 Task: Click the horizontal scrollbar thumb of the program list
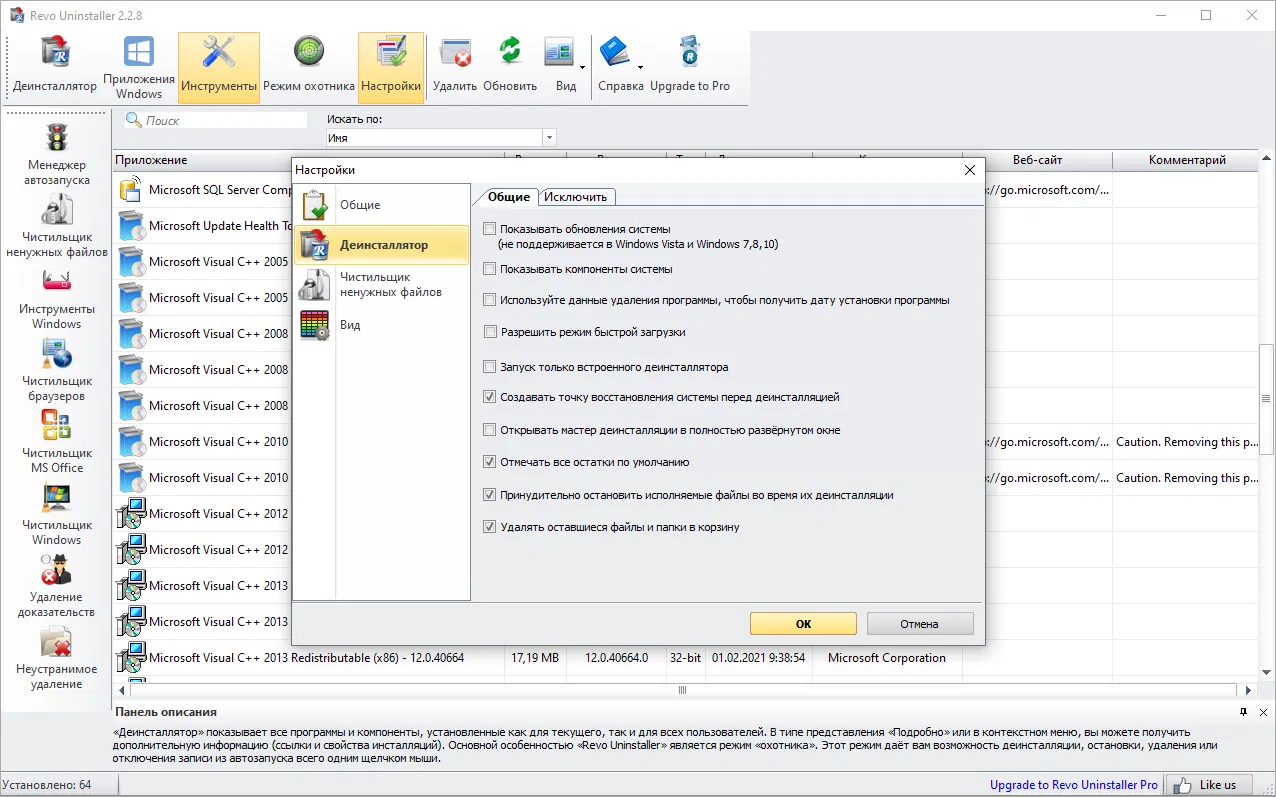click(x=683, y=690)
